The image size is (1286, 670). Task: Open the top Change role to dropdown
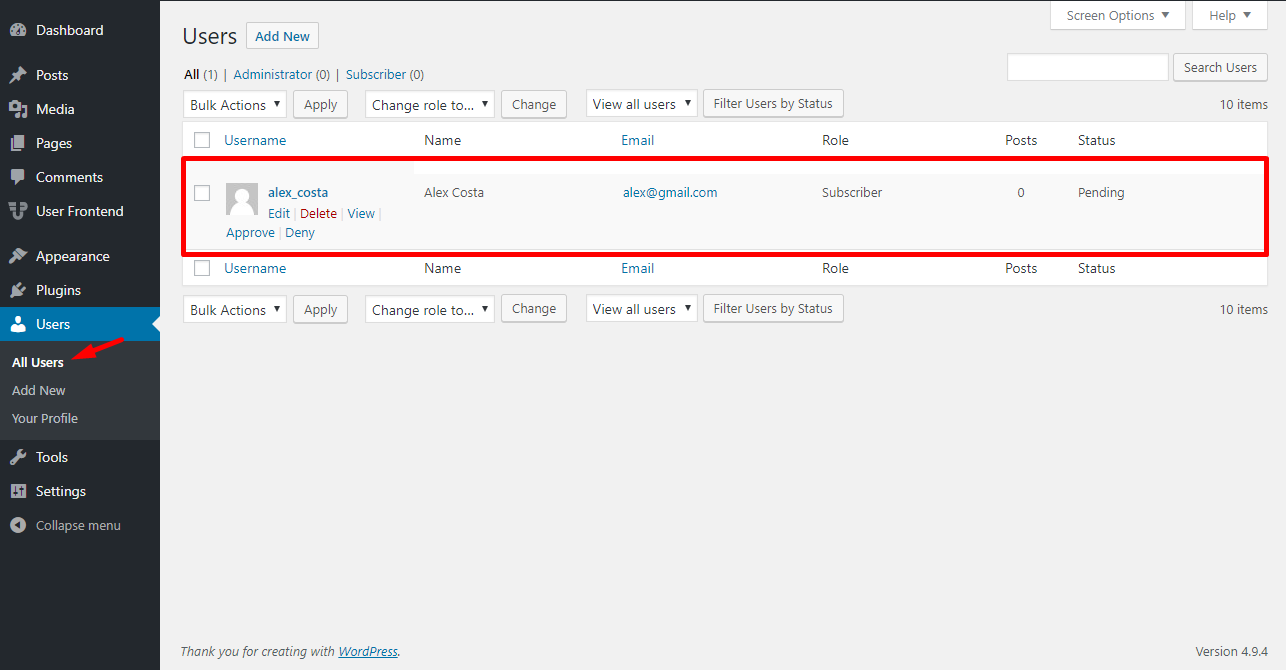(x=430, y=104)
